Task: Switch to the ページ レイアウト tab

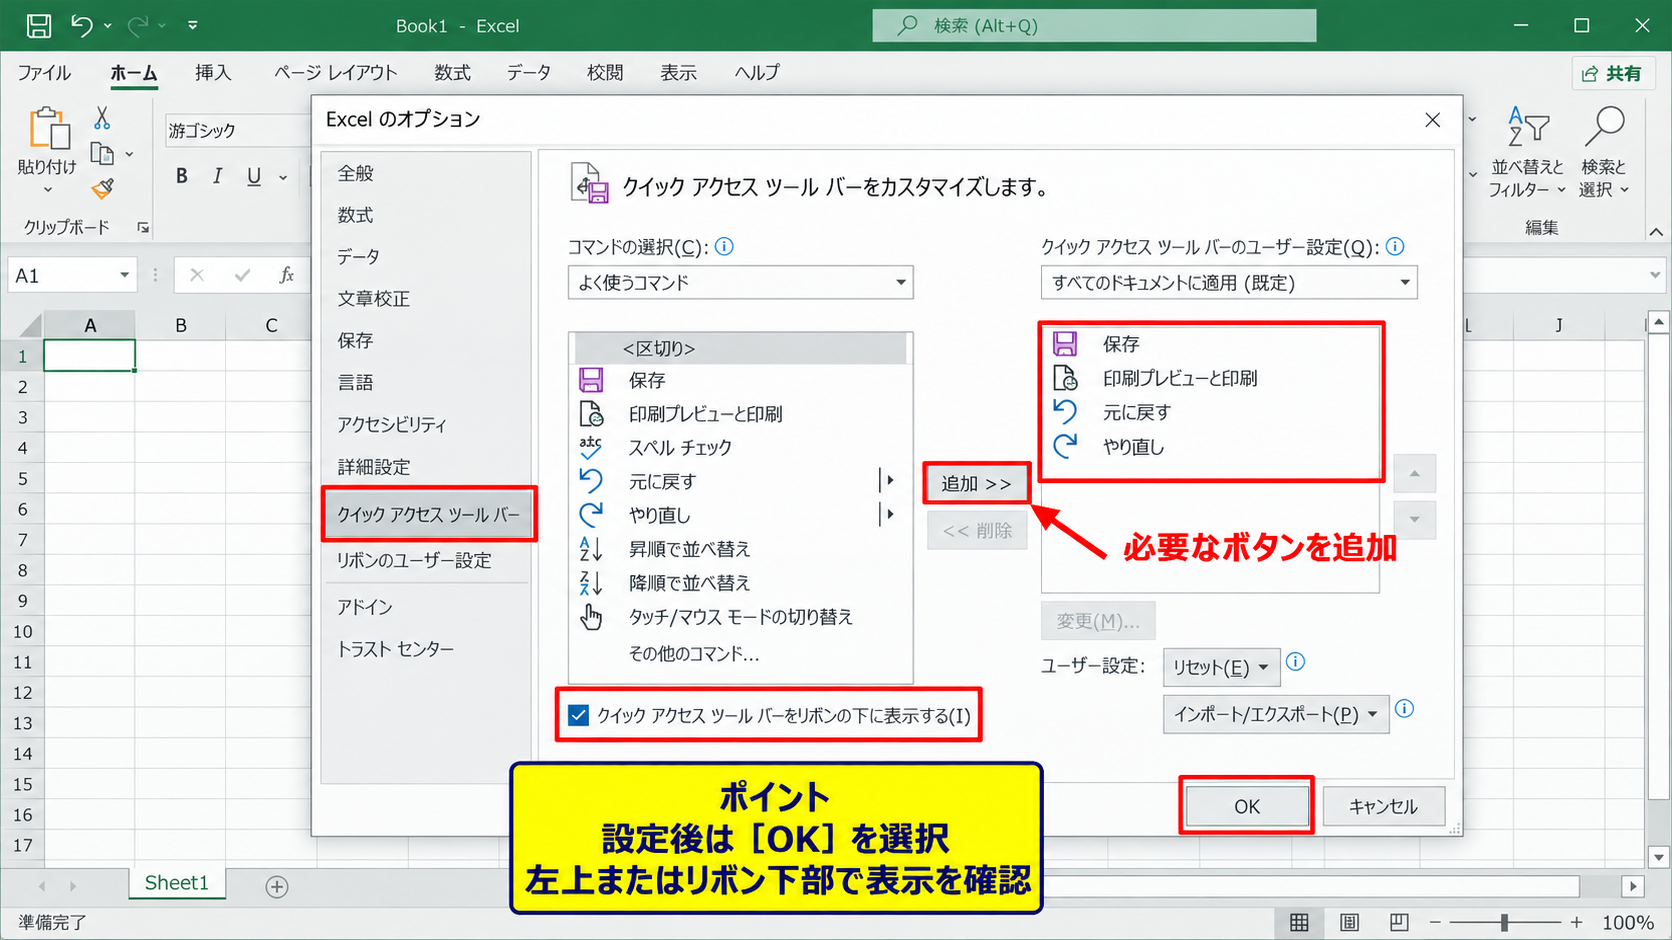Action: pos(336,73)
